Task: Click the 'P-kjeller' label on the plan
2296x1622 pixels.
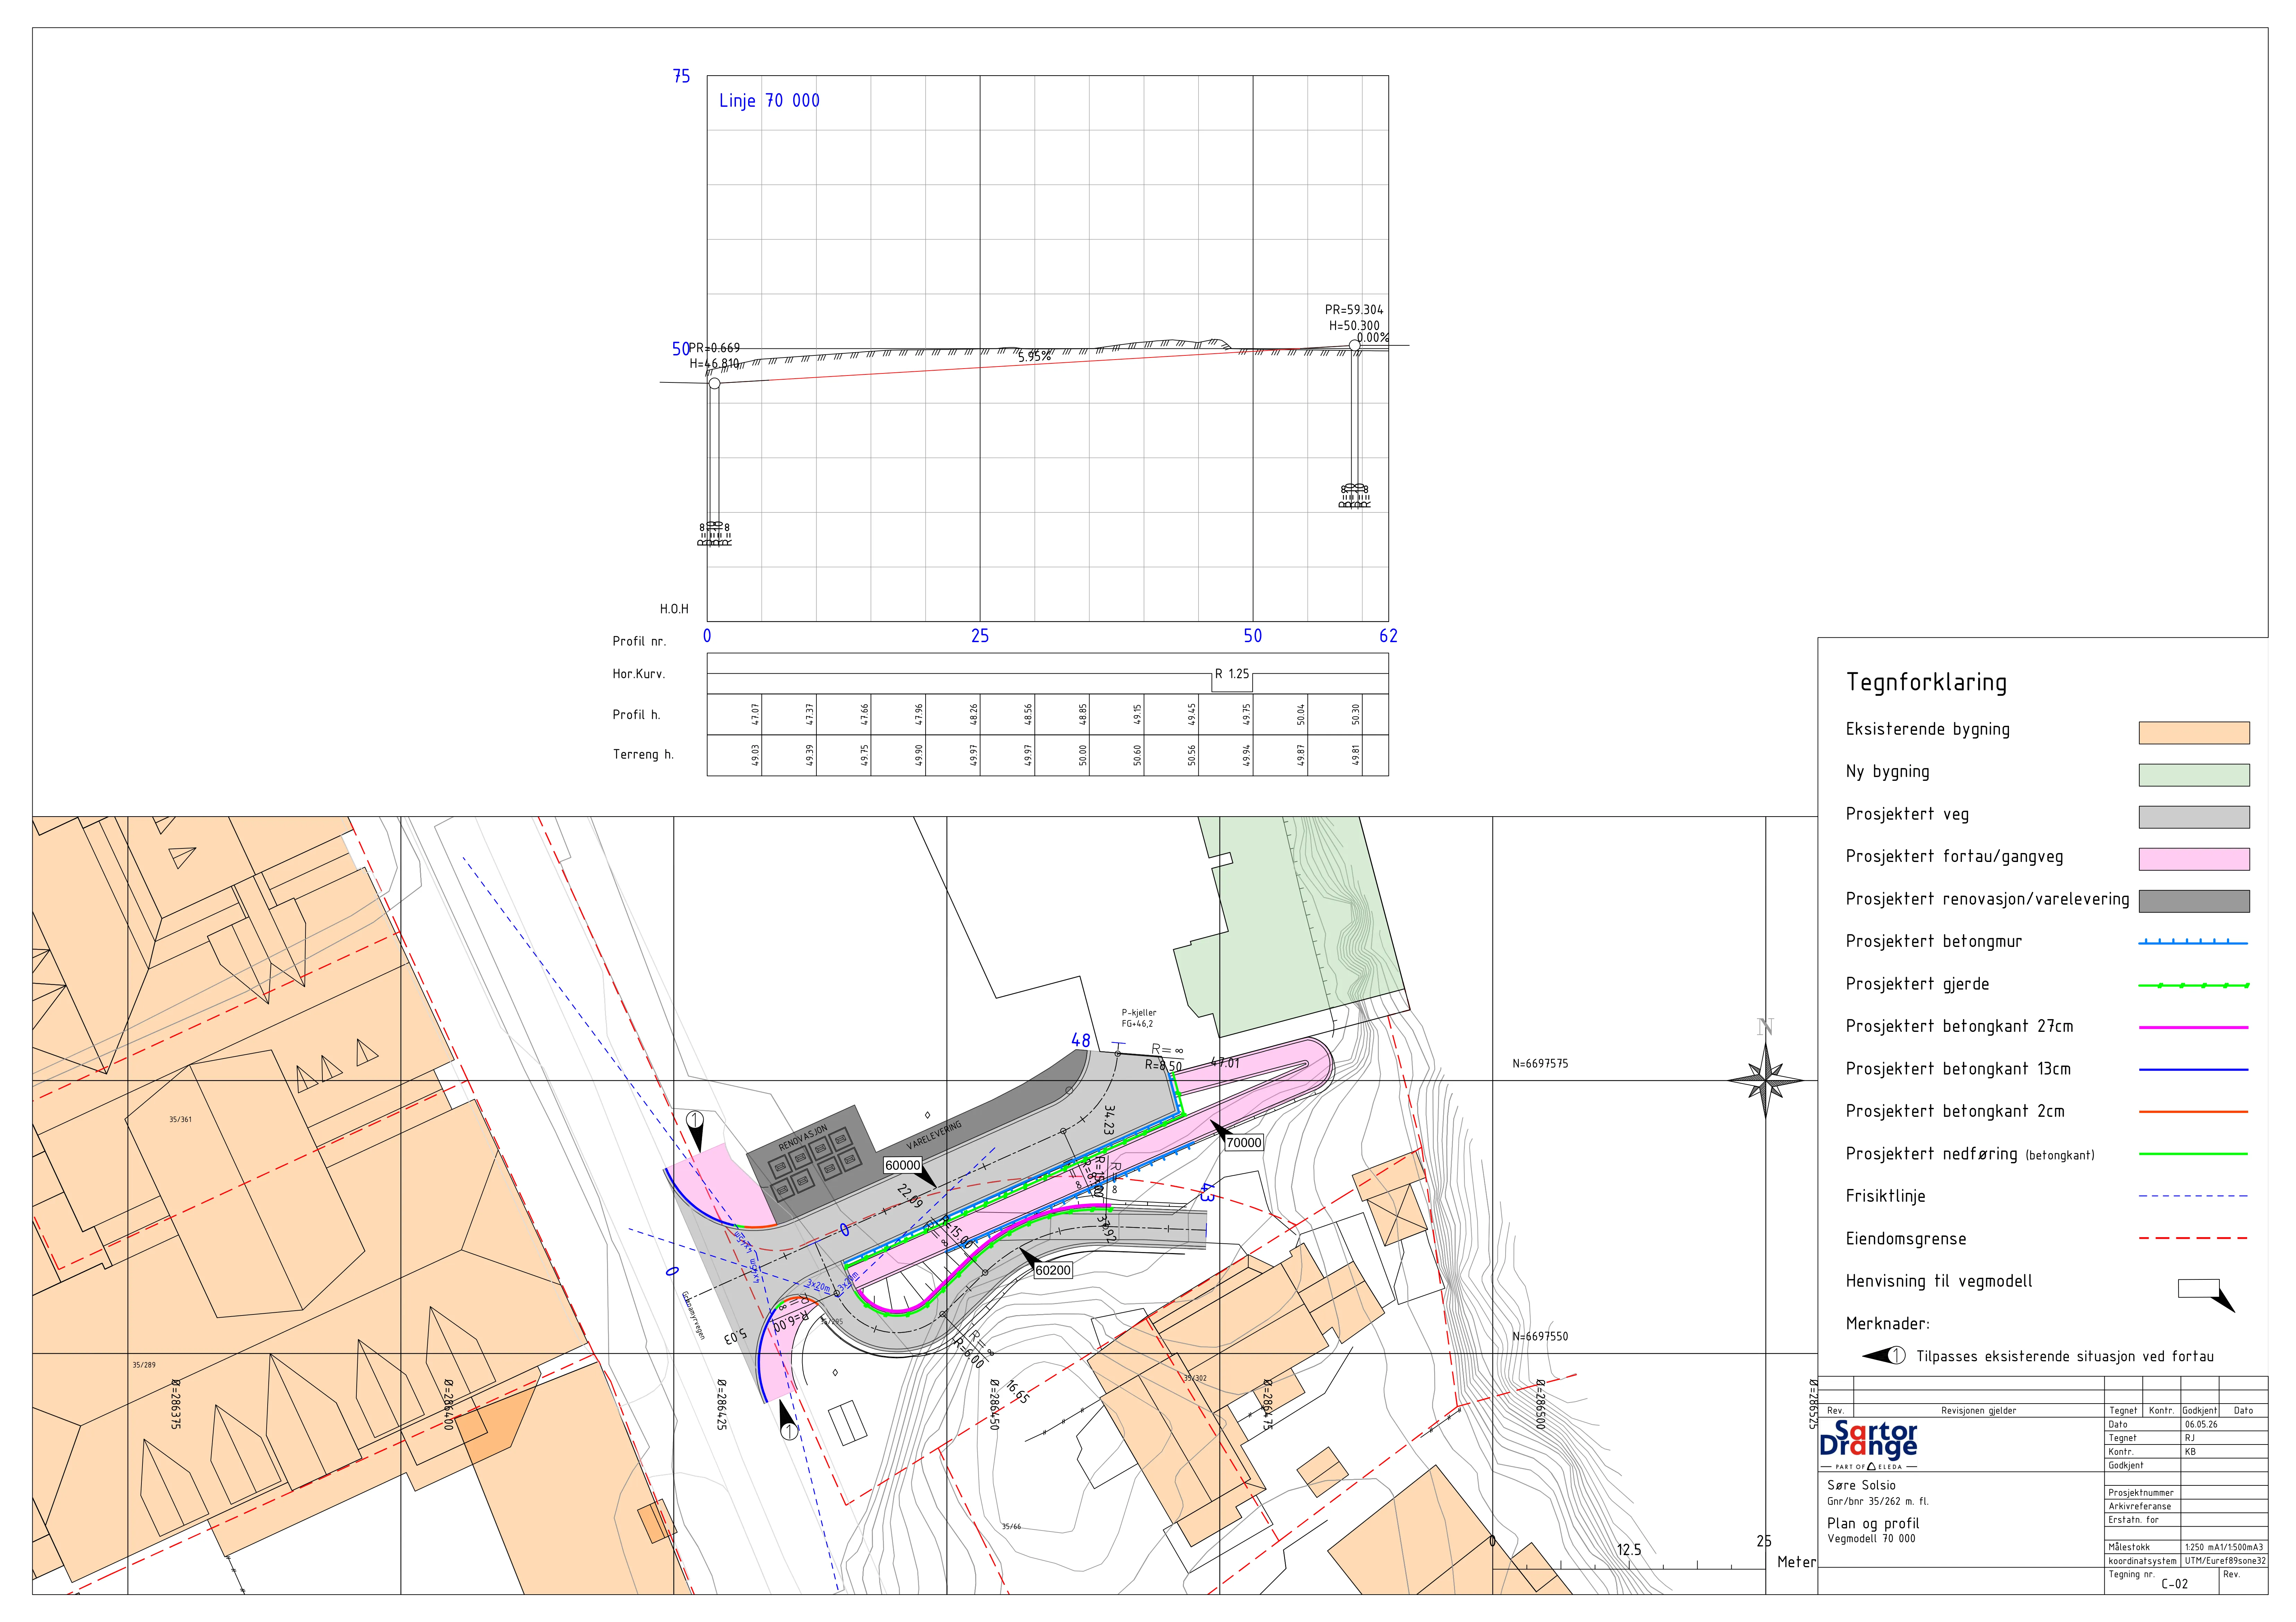Action: pyautogui.click(x=1139, y=1013)
